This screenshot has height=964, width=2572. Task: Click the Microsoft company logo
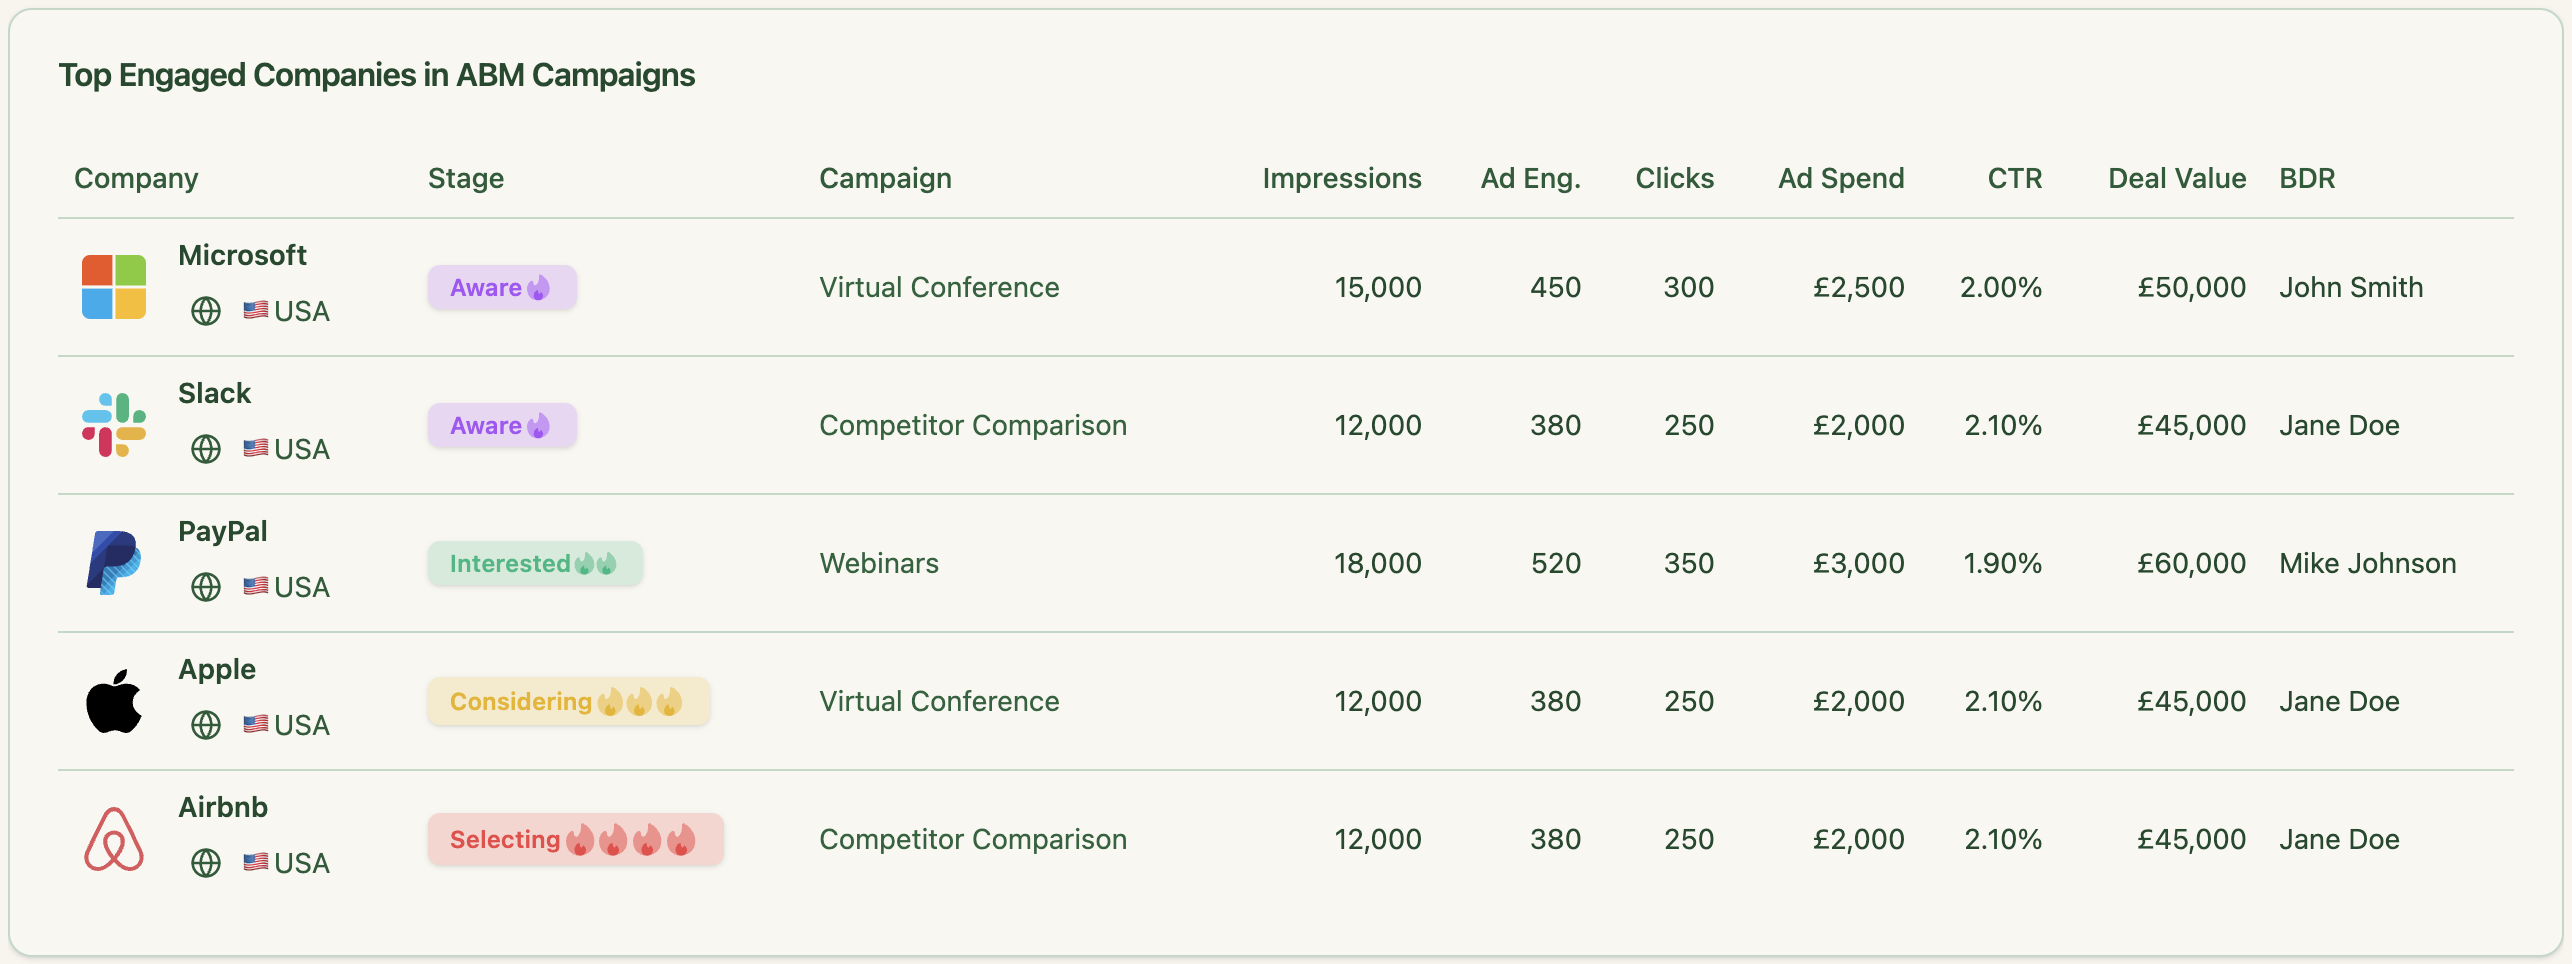click(x=114, y=287)
